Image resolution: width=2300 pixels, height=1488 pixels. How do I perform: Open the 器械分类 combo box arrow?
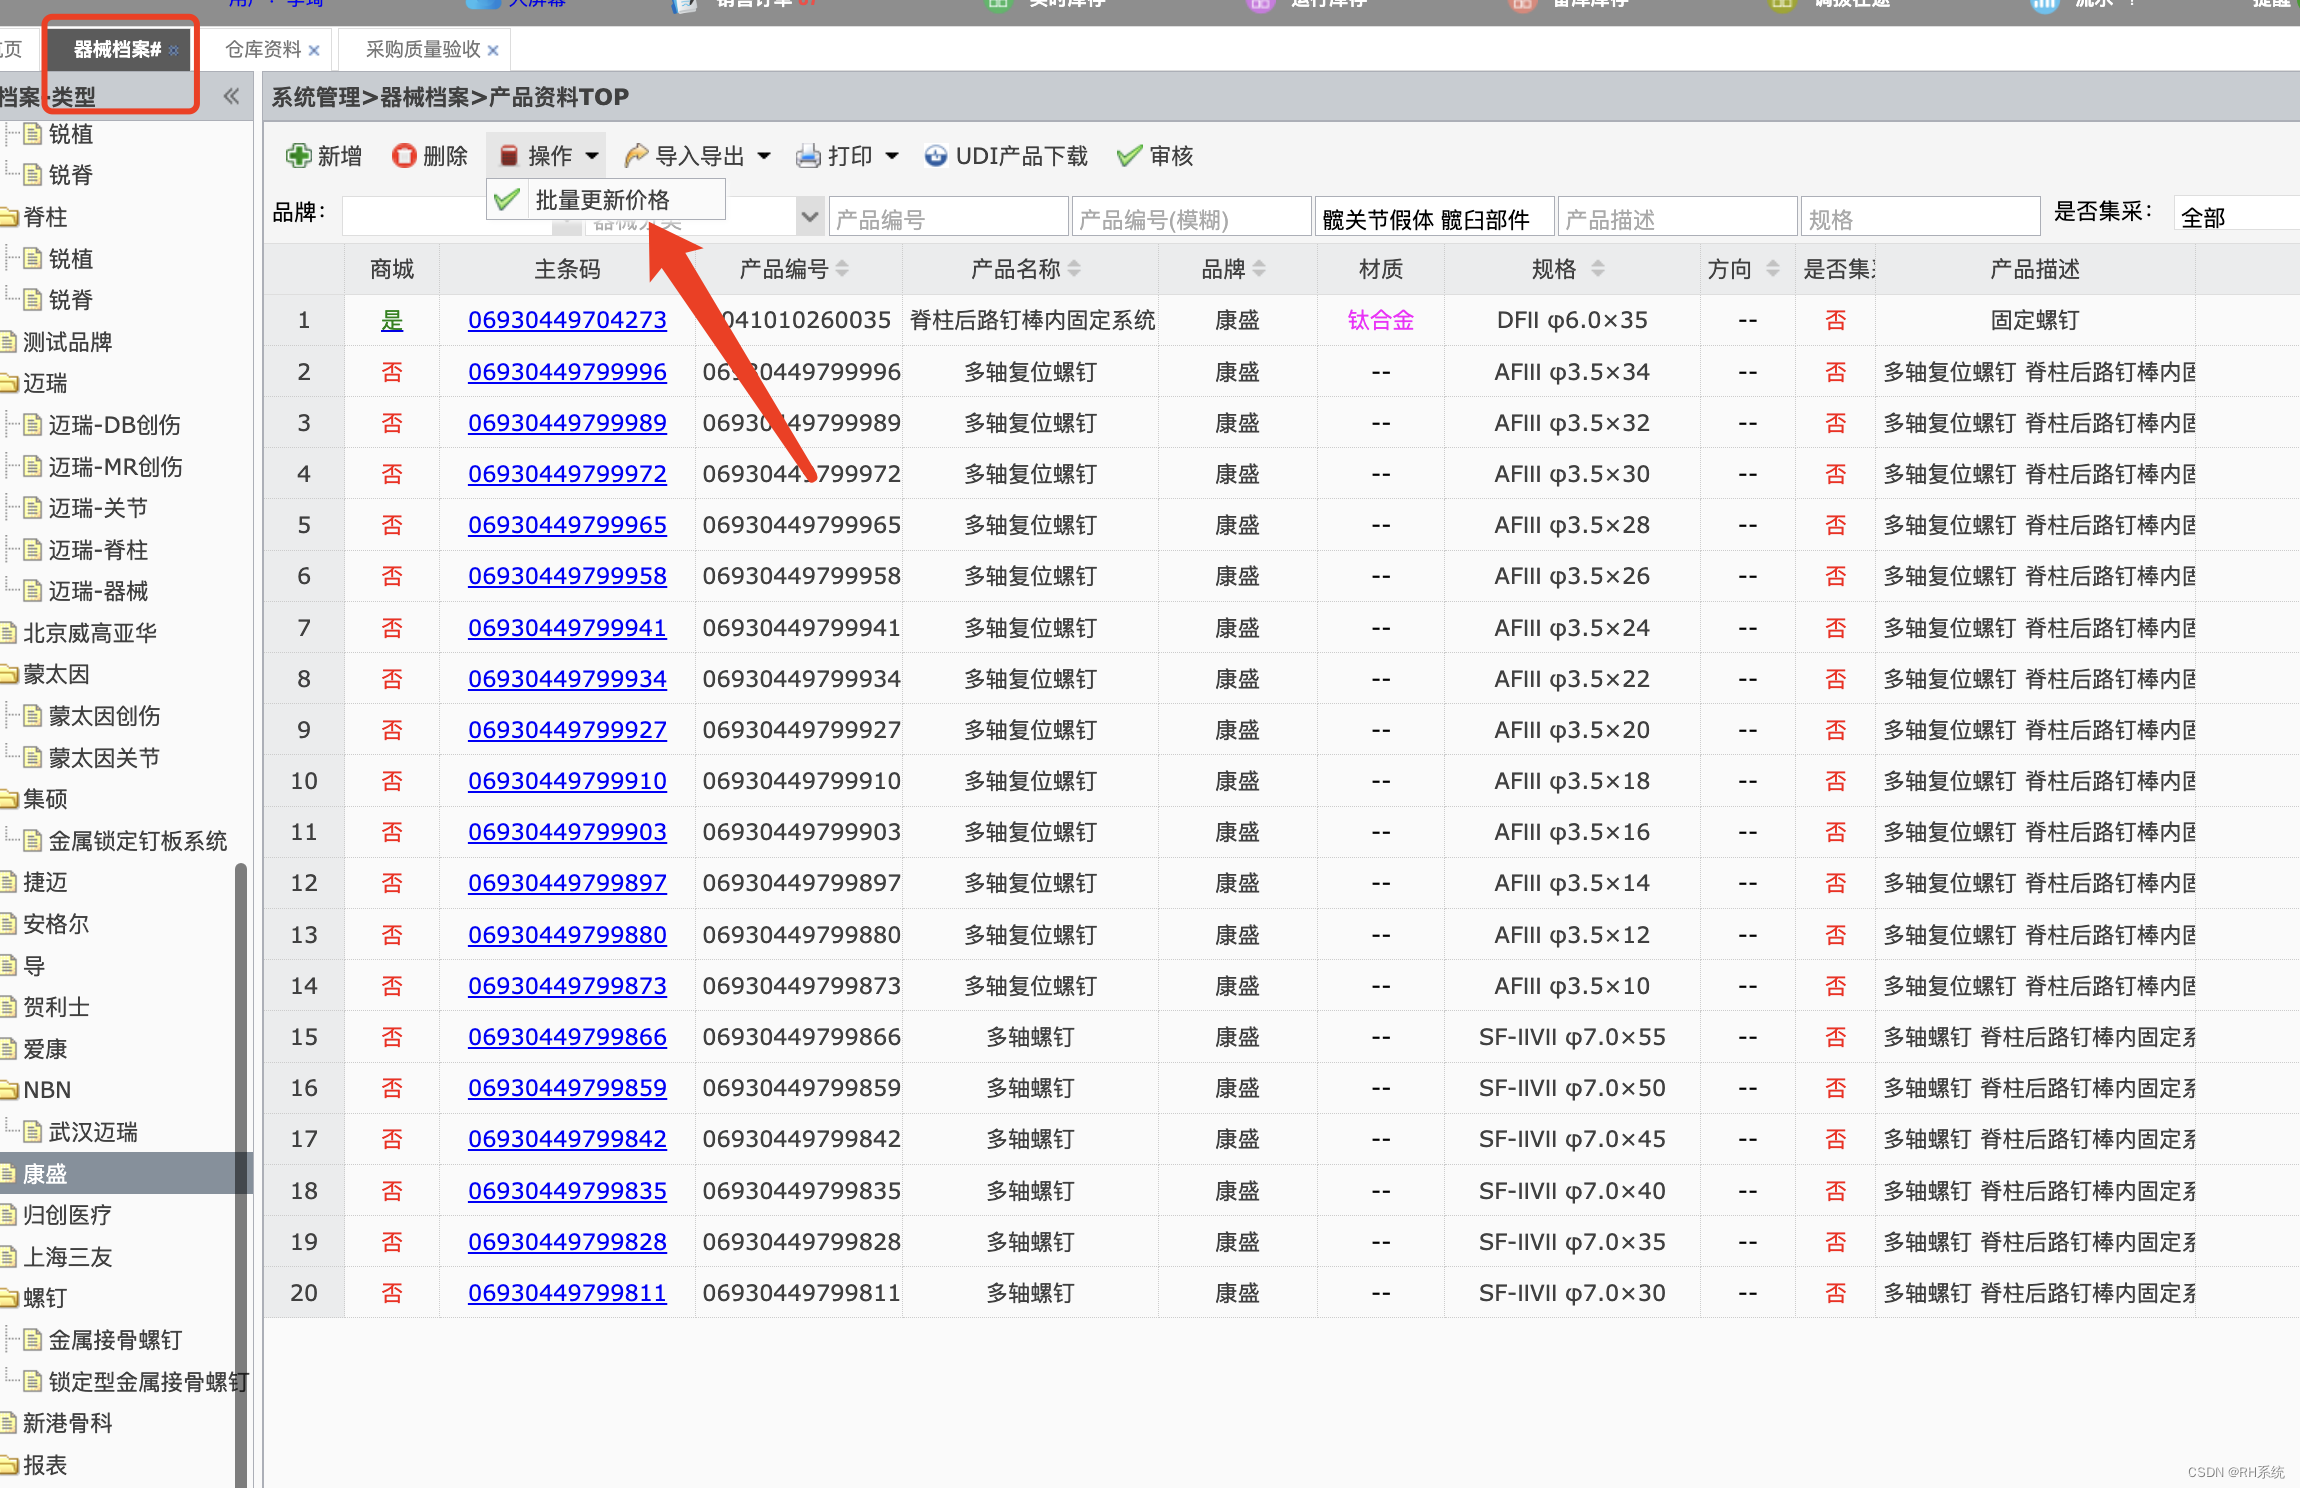[809, 217]
